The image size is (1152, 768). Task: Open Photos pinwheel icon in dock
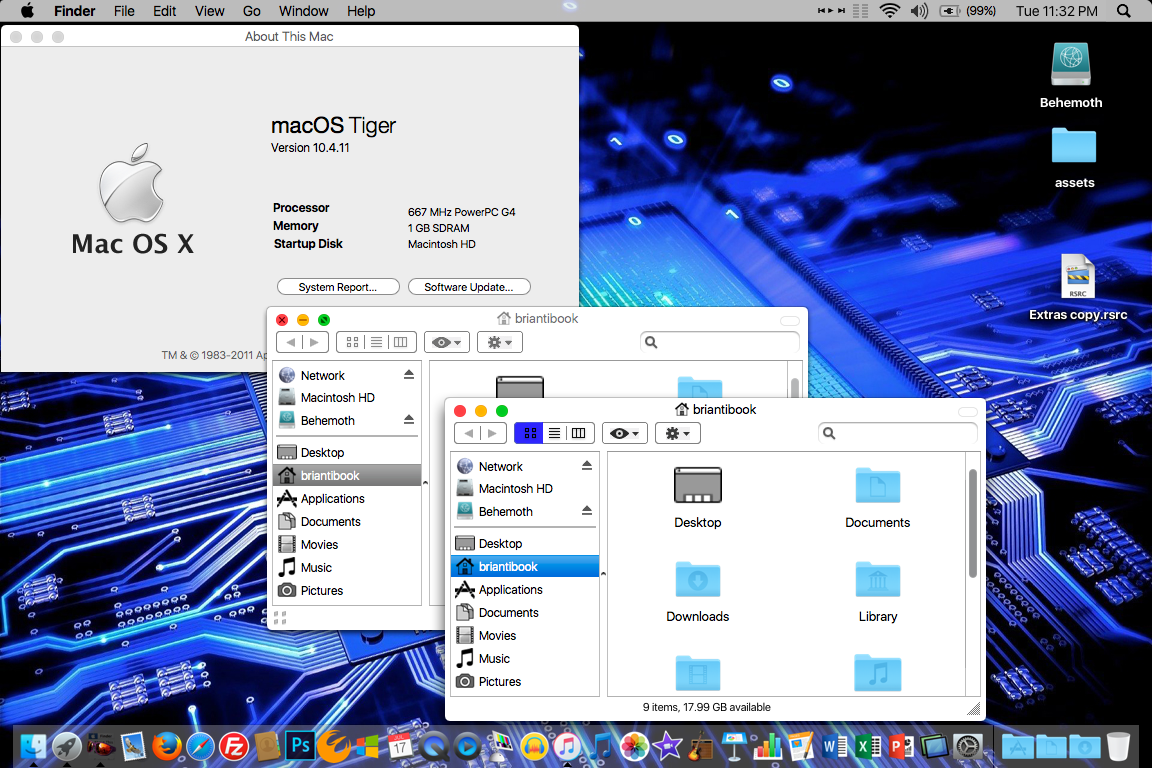coord(634,747)
